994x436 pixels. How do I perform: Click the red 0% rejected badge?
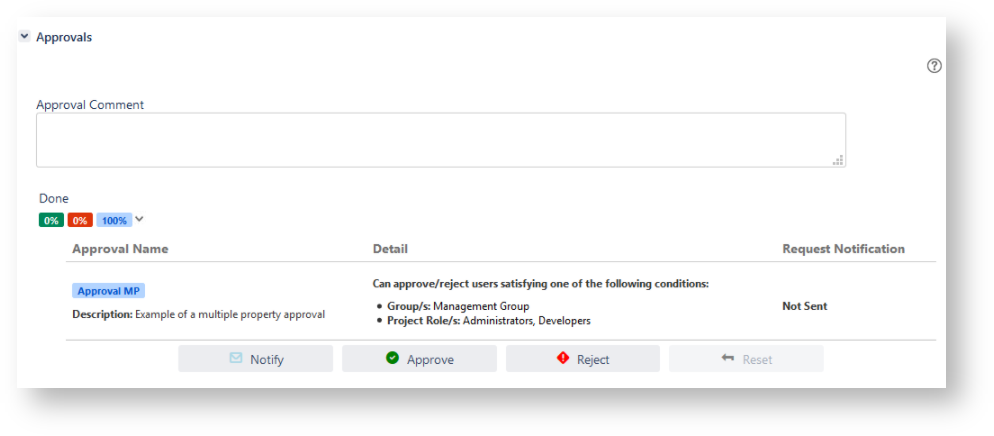point(80,220)
